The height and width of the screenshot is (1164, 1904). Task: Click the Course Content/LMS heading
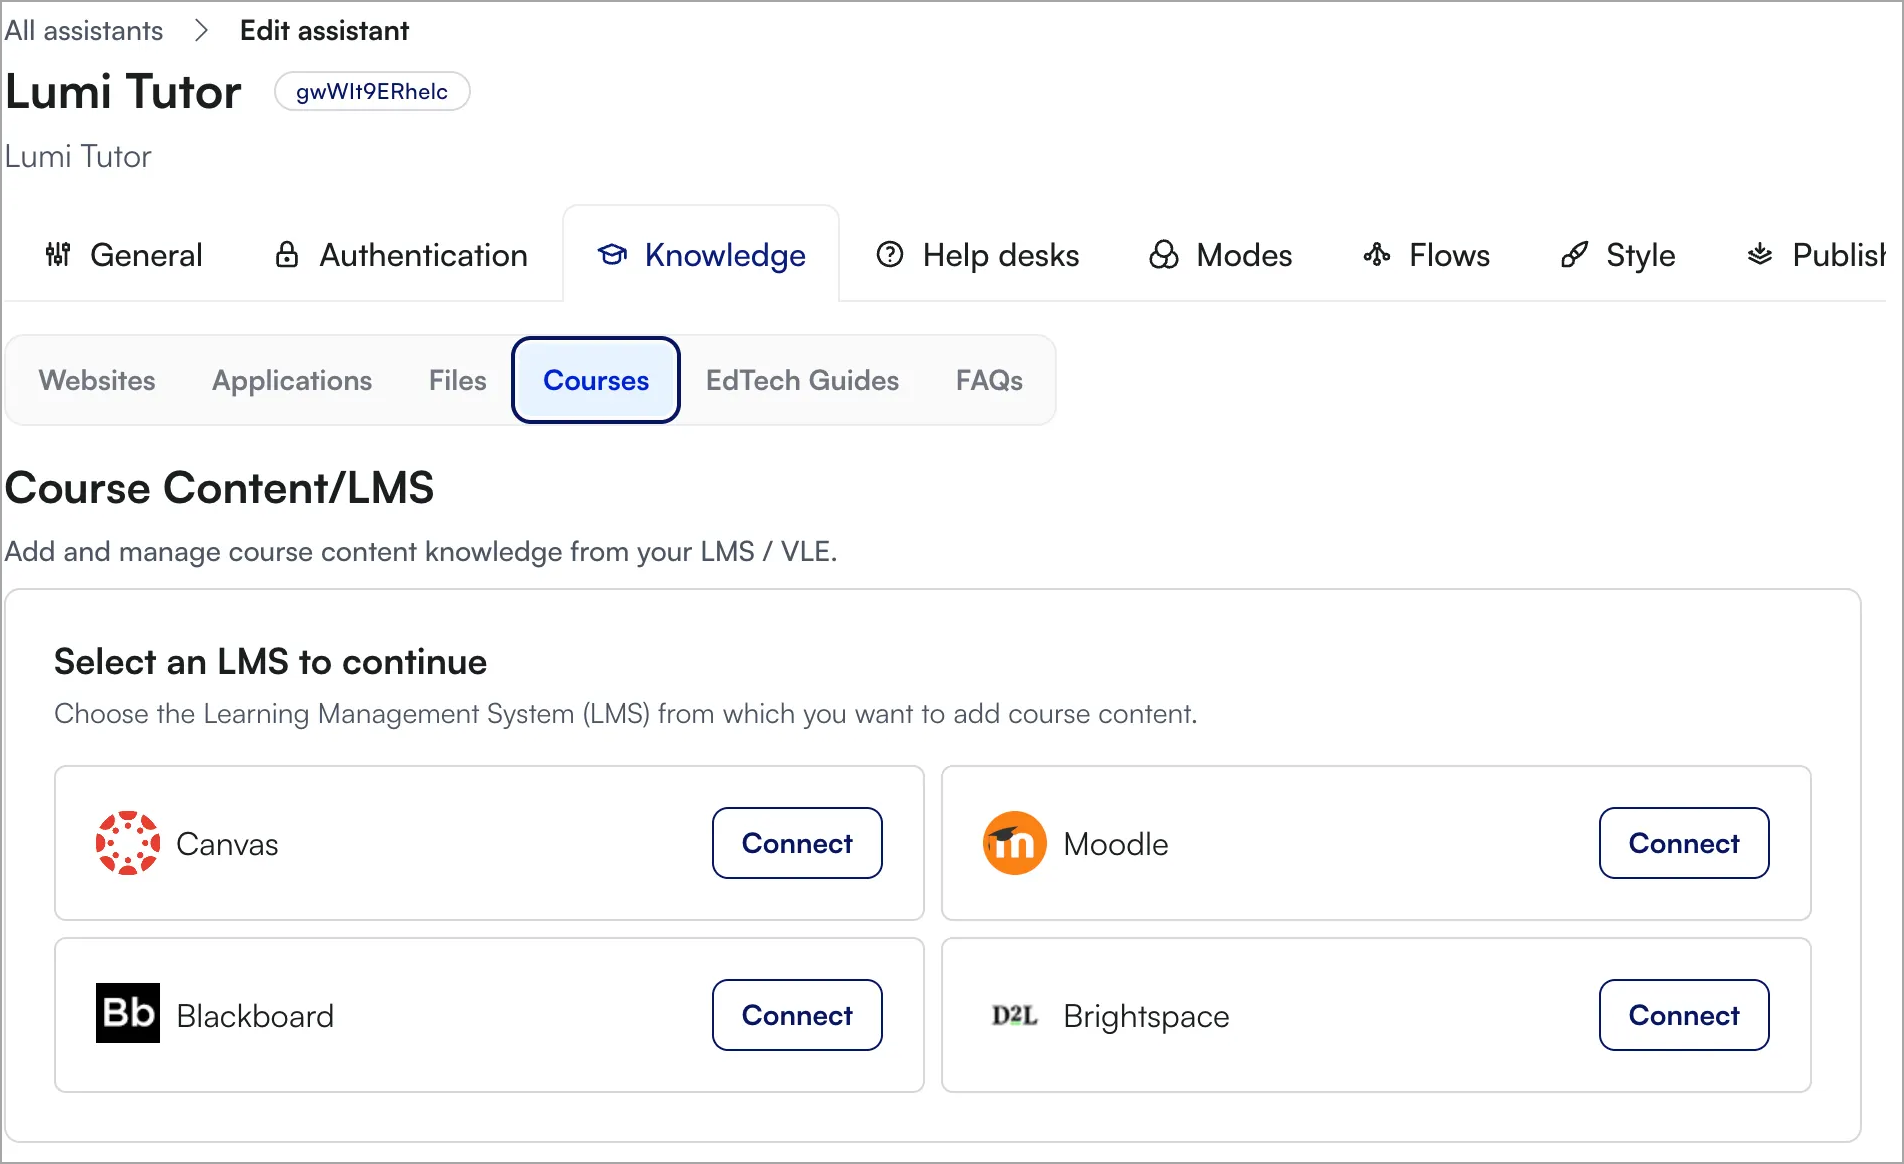coord(219,488)
